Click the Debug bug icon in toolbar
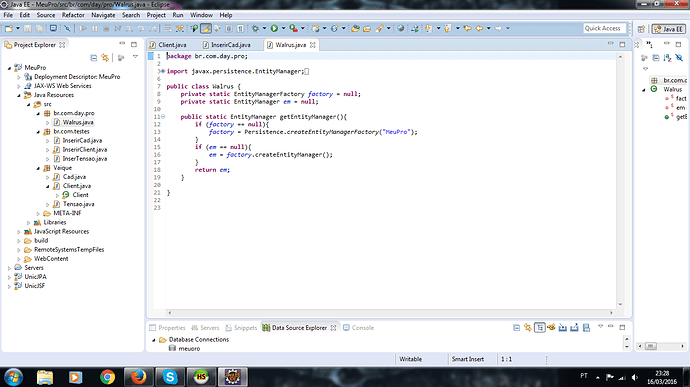The width and height of the screenshot is (690, 387). point(255,28)
